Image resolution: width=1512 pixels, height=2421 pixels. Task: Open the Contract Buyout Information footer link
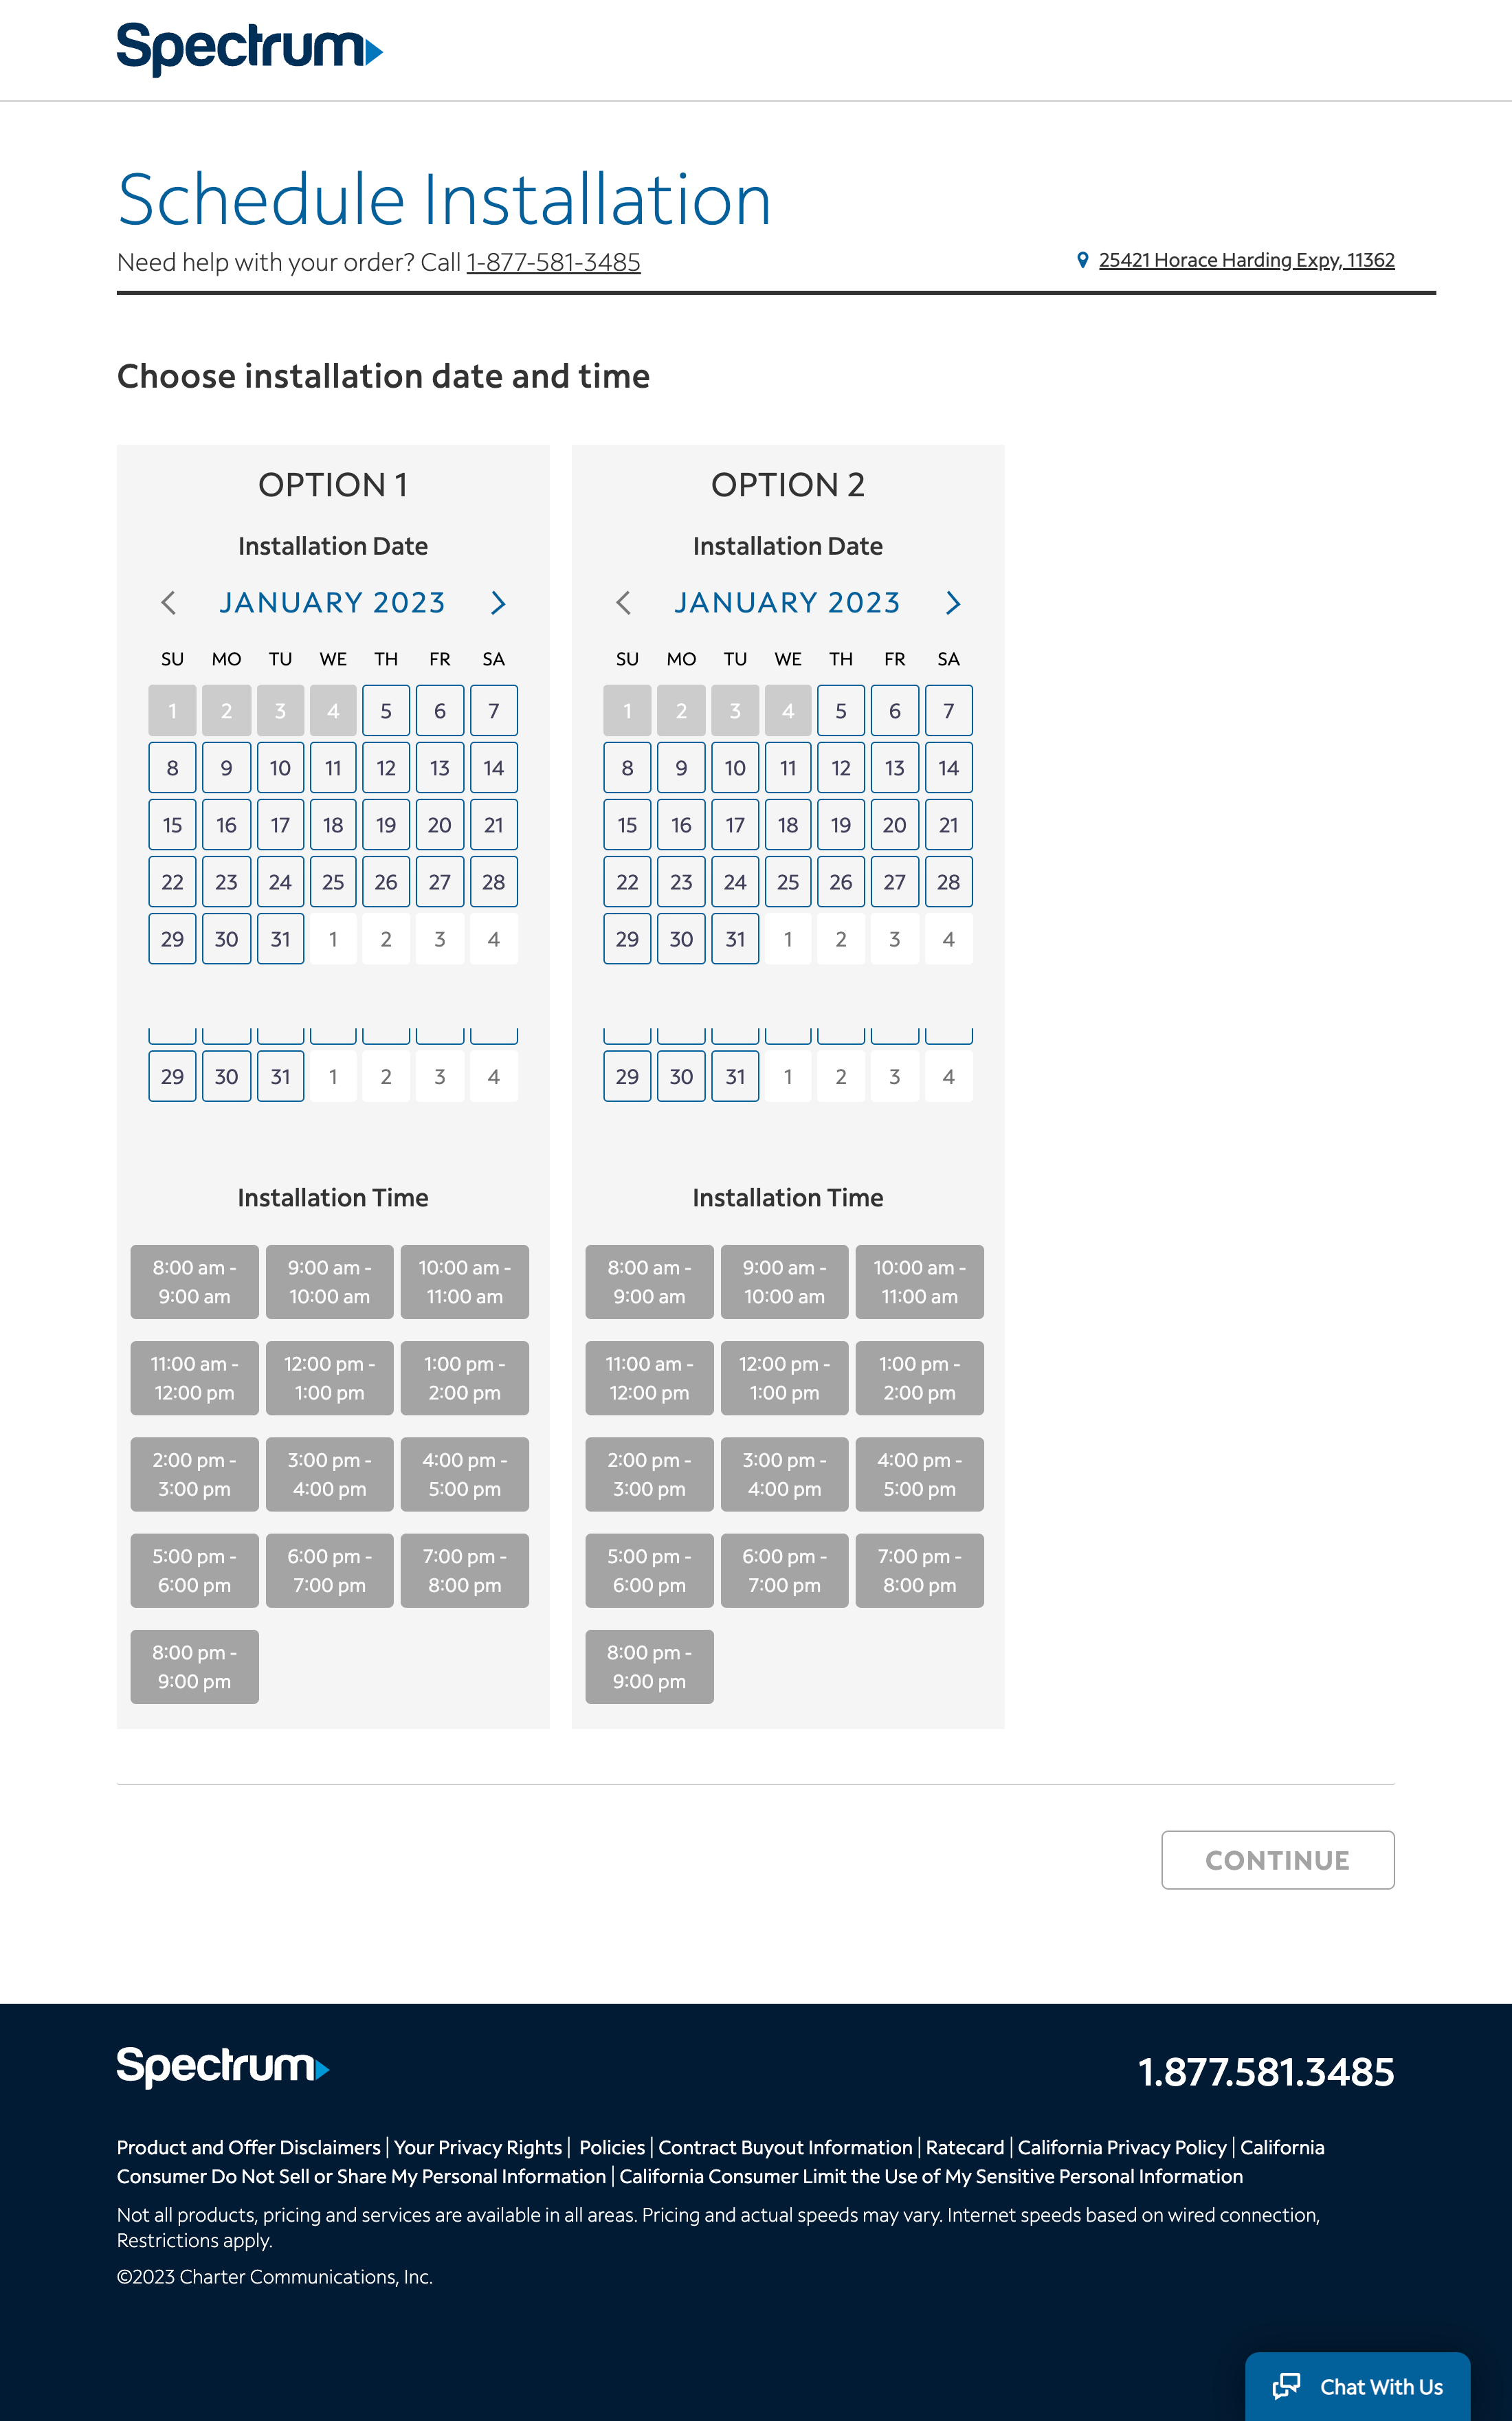click(x=785, y=2147)
